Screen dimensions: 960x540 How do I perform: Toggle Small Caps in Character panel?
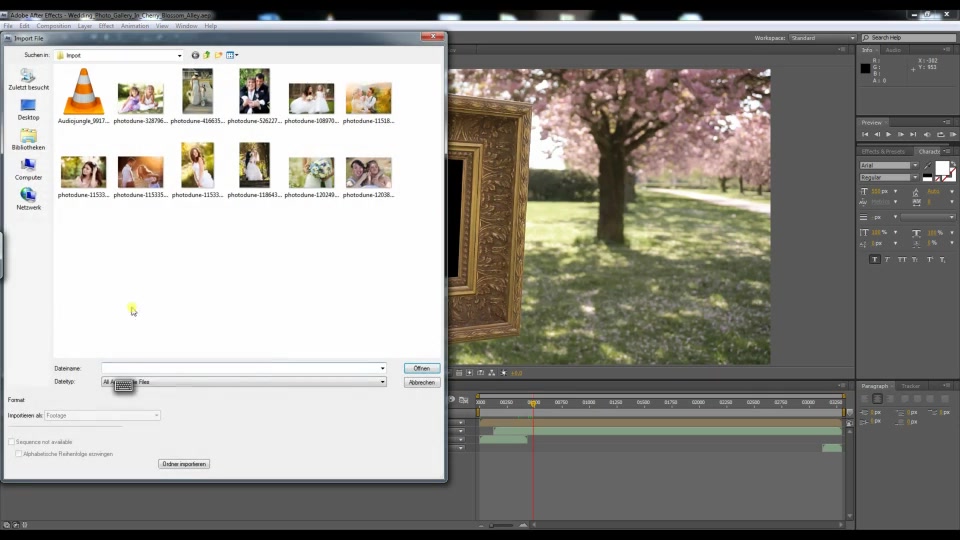915,260
